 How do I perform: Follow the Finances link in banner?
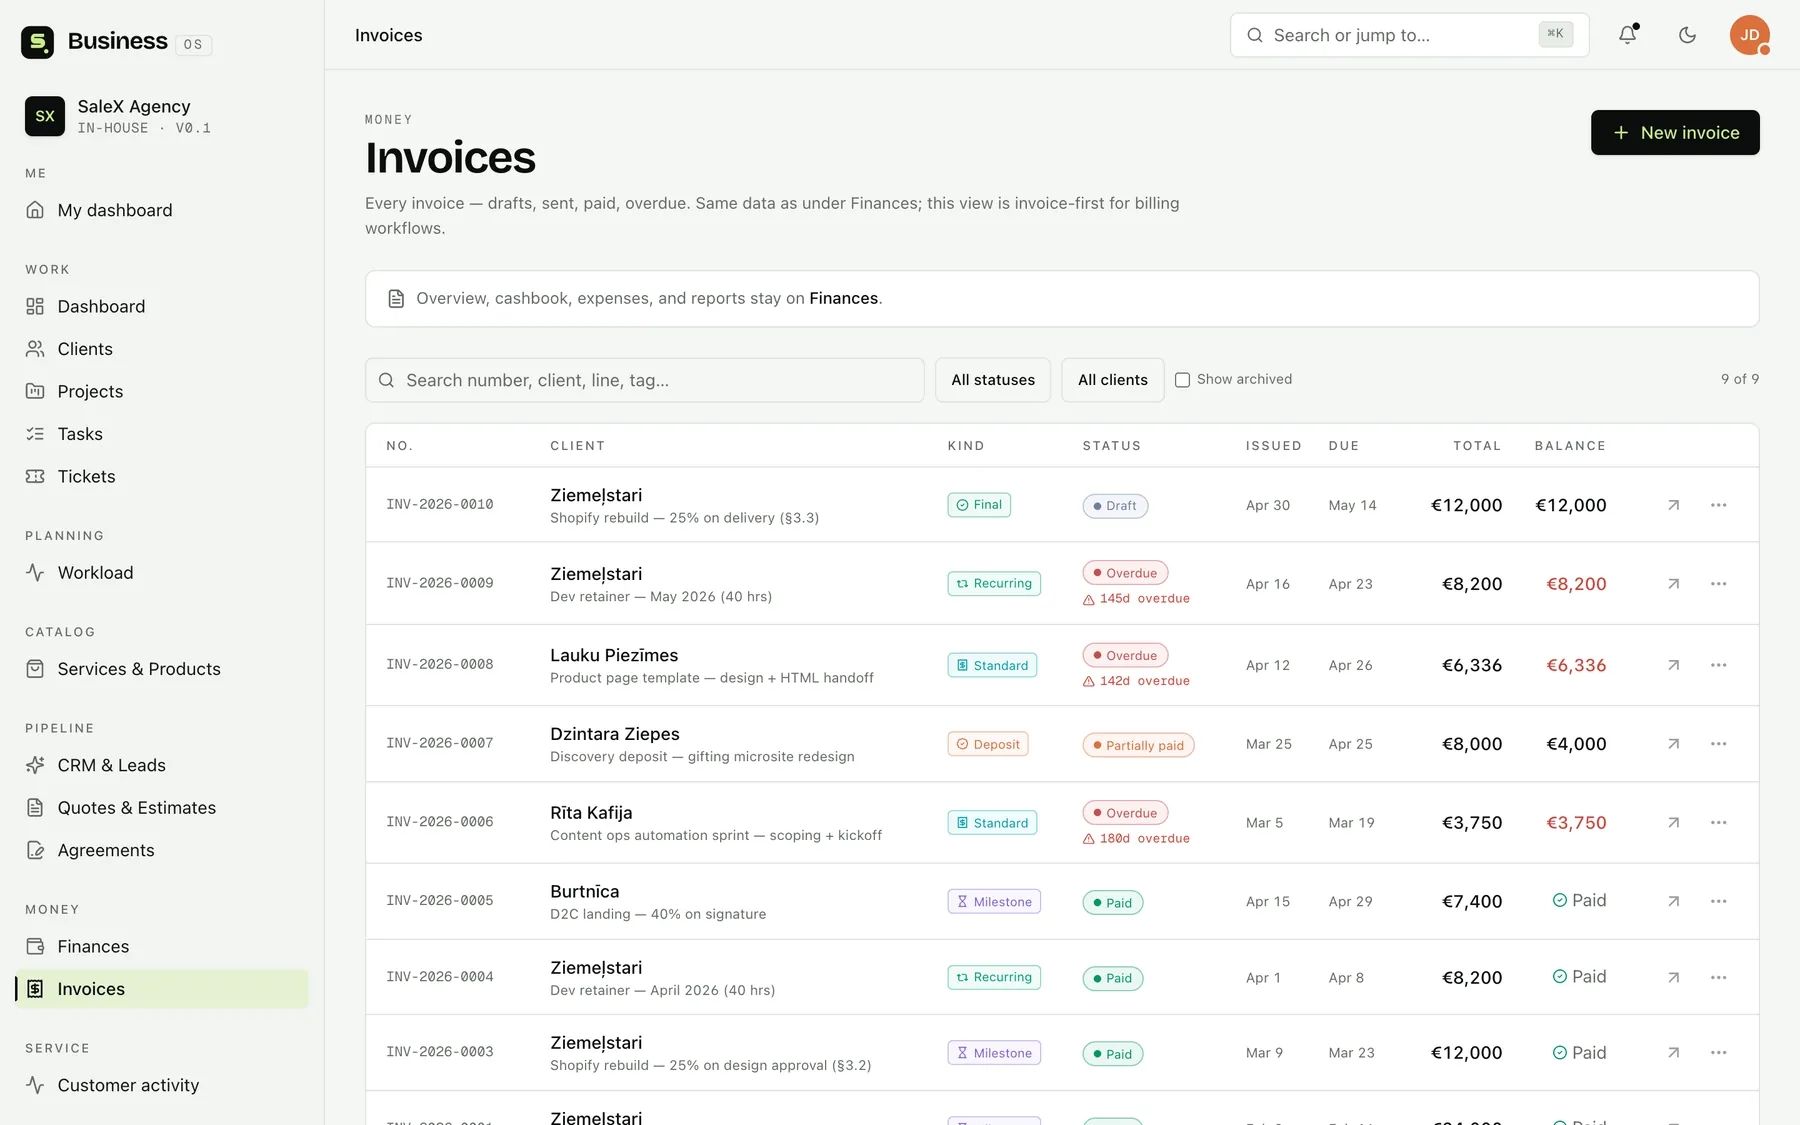coord(843,298)
